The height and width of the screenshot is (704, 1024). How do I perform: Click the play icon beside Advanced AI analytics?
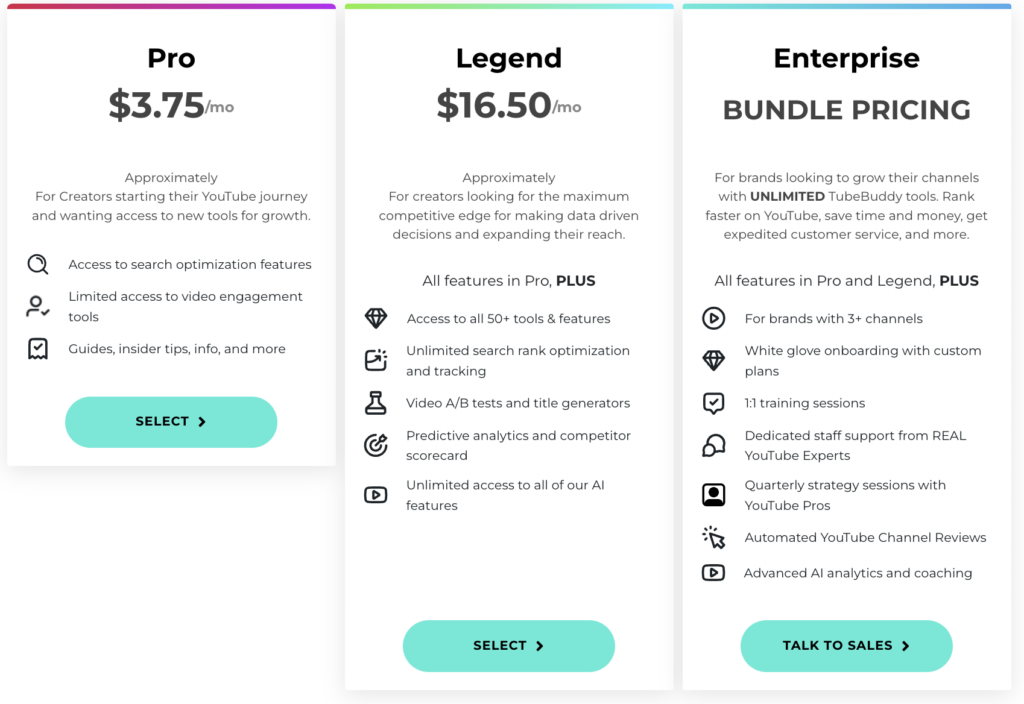coord(713,573)
